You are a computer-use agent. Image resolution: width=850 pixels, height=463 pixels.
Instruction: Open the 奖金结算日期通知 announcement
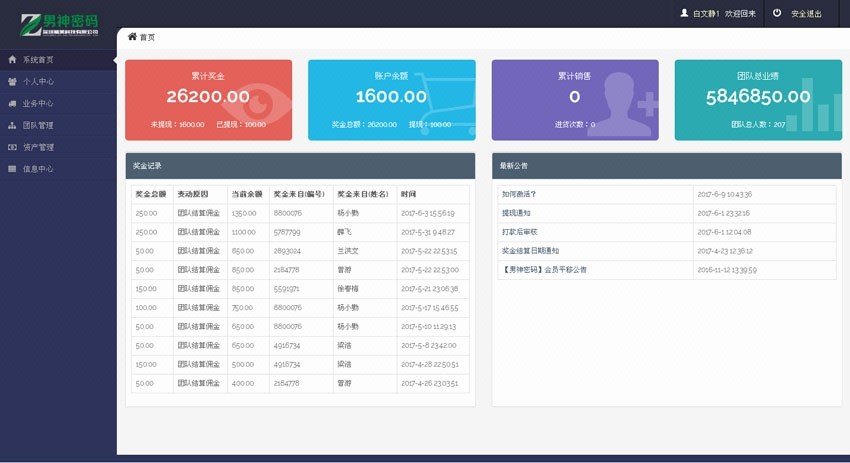point(530,251)
